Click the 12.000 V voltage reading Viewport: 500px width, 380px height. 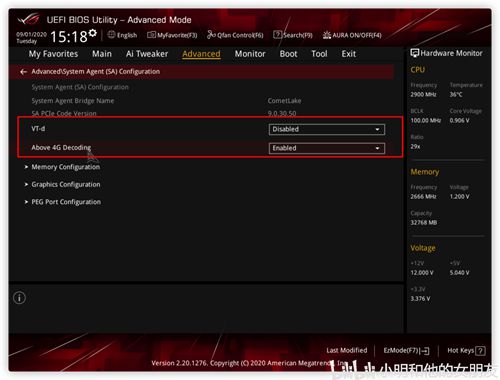pyautogui.click(x=422, y=273)
